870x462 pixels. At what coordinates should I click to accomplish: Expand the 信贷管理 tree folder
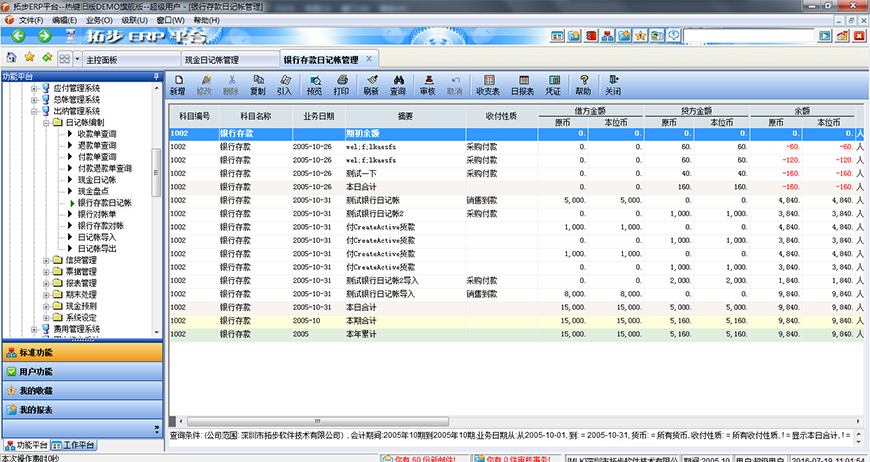(x=46, y=259)
